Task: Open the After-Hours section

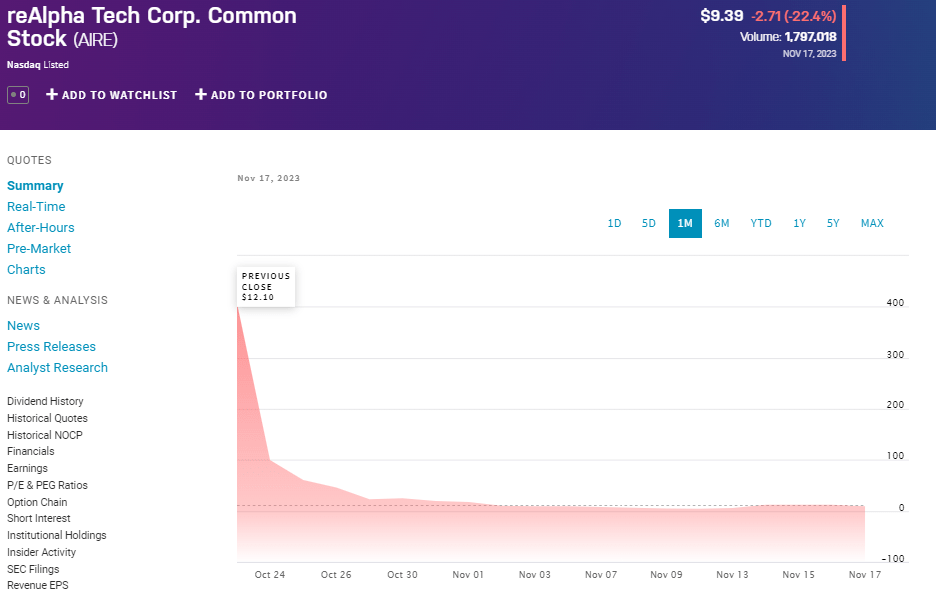Action: pos(40,227)
